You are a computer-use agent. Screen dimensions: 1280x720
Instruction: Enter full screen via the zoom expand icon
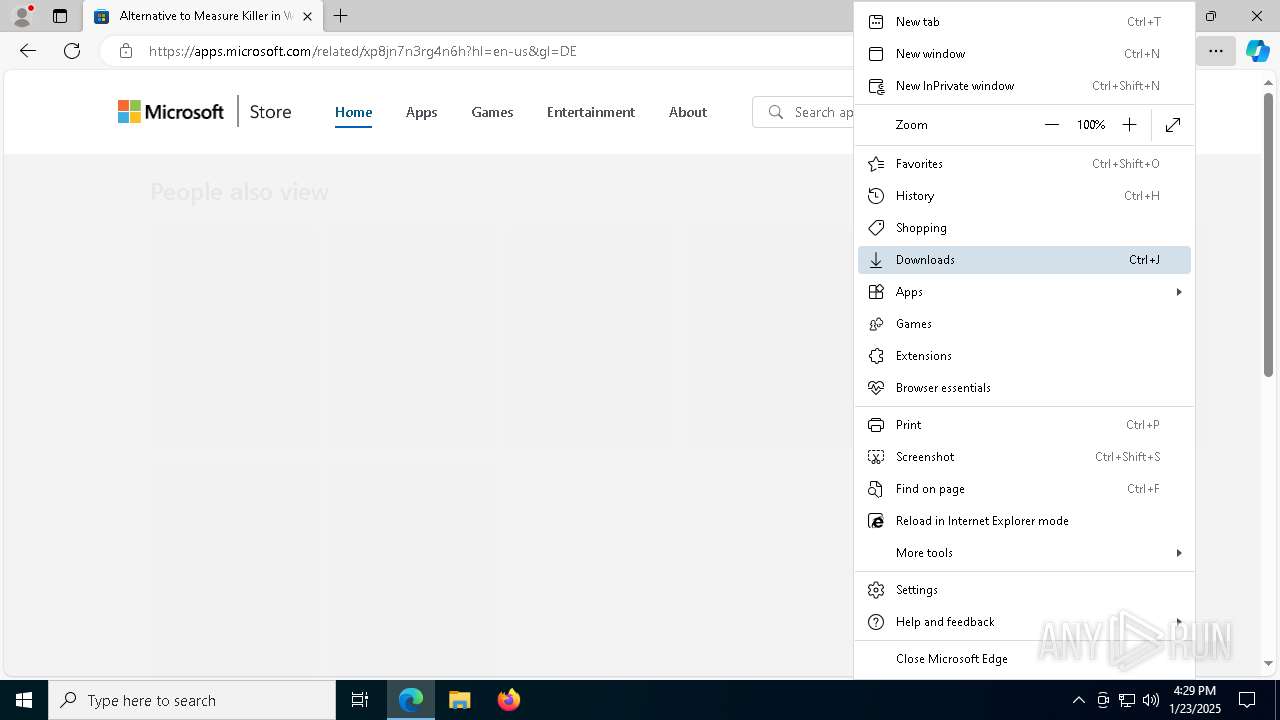point(1173,124)
